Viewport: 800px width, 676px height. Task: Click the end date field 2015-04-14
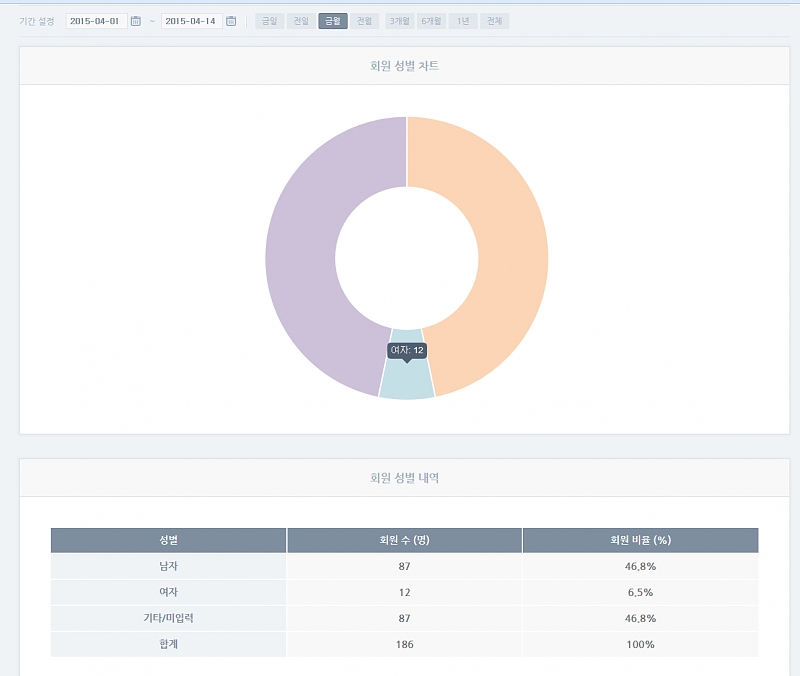pyautogui.click(x=191, y=21)
